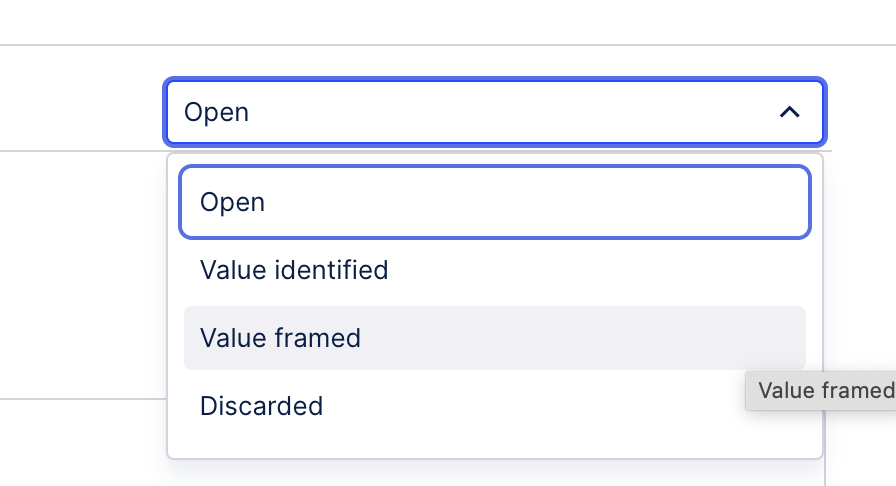Hide the options list with the caret icon
The image size is (896, 486).
pos(789,112)
